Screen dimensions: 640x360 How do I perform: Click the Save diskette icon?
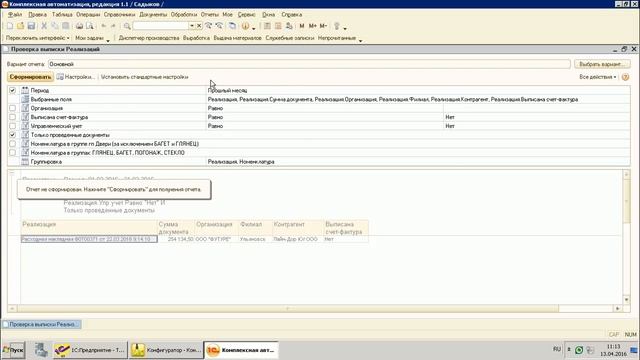pos(31,26)
